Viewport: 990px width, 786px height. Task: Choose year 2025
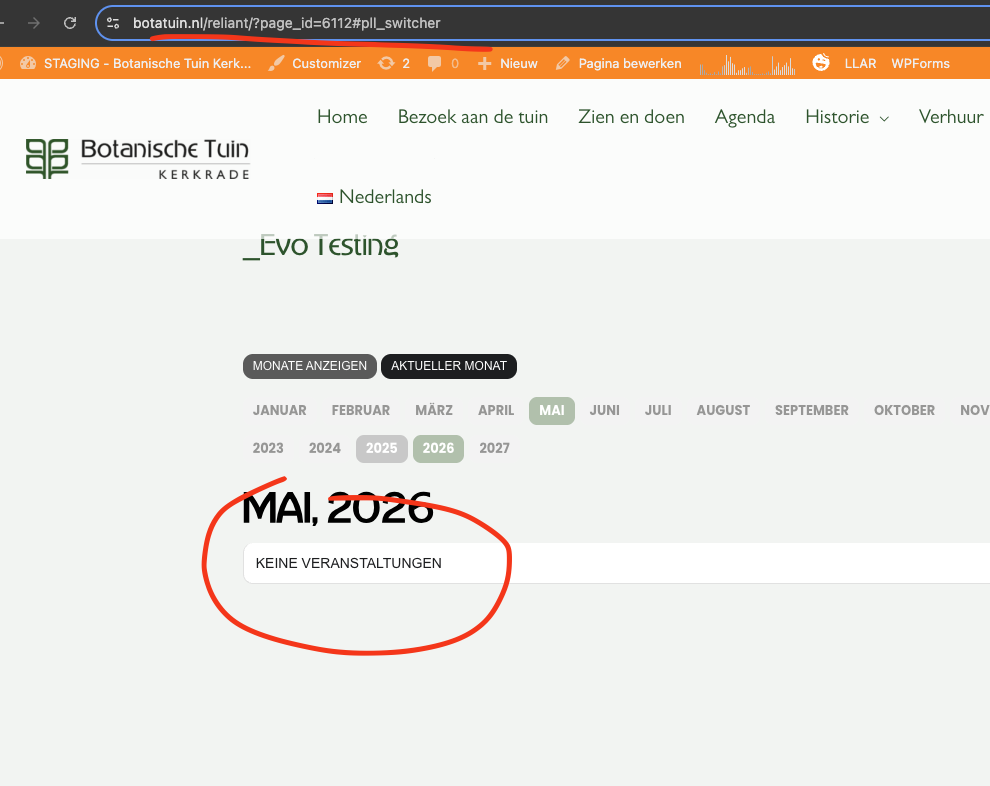382,449
